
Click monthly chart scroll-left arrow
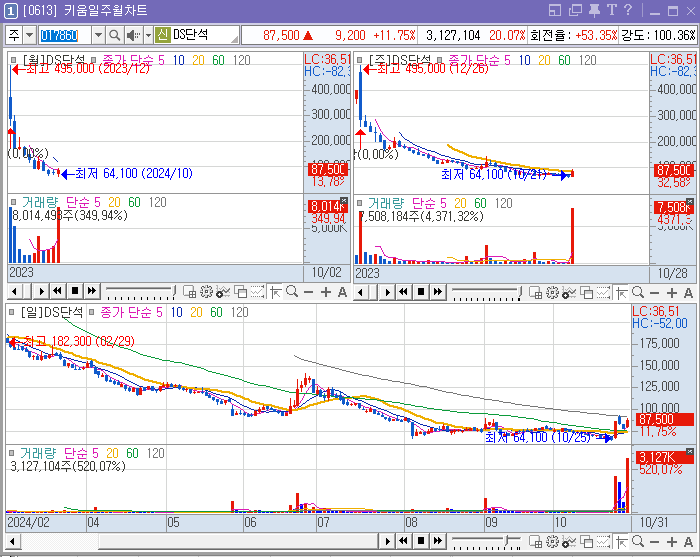[14, 292]
